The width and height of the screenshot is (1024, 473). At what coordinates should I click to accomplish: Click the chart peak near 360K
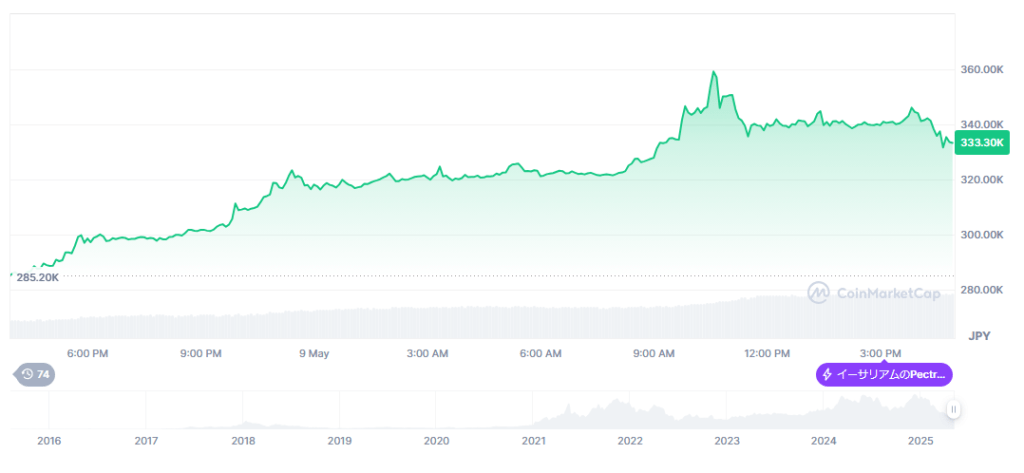click(713, 72)
